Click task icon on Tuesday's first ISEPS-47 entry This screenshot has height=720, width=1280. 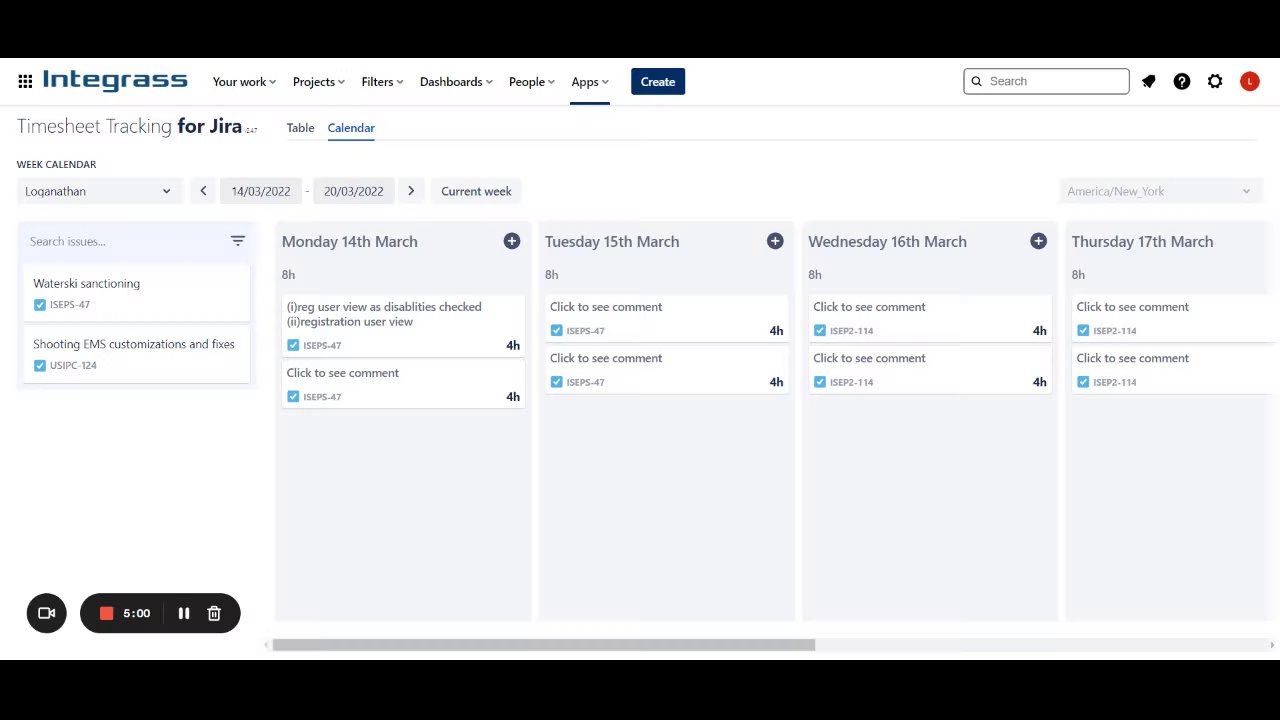coord(556,331)
